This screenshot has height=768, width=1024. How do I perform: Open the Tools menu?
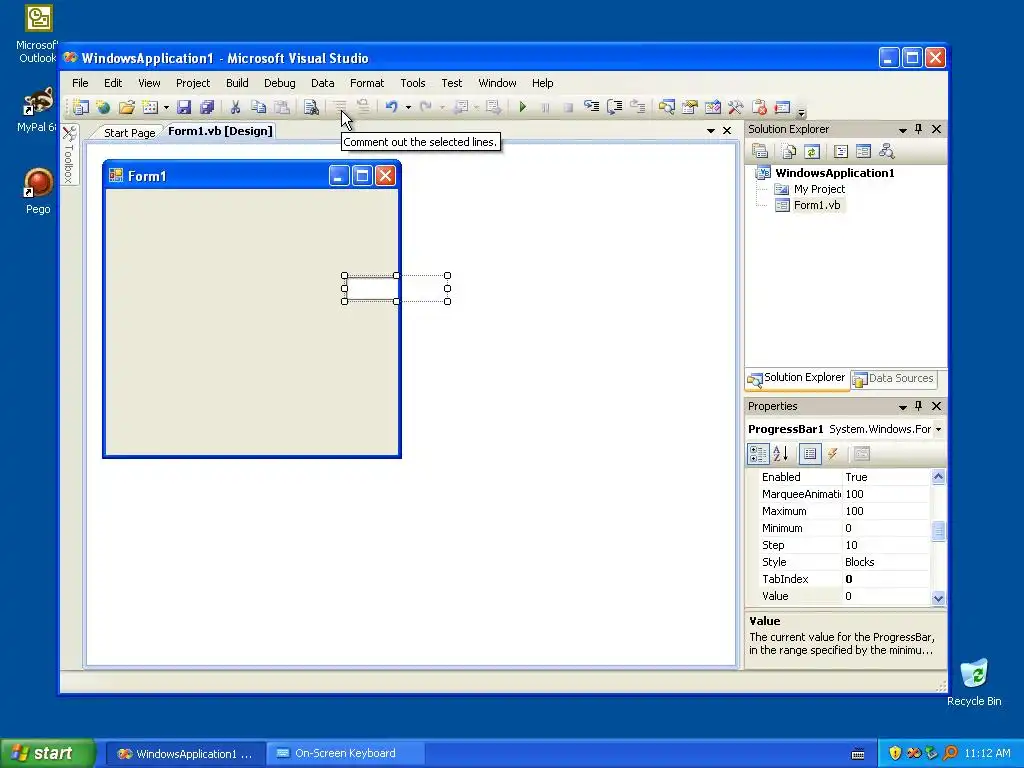413,83
